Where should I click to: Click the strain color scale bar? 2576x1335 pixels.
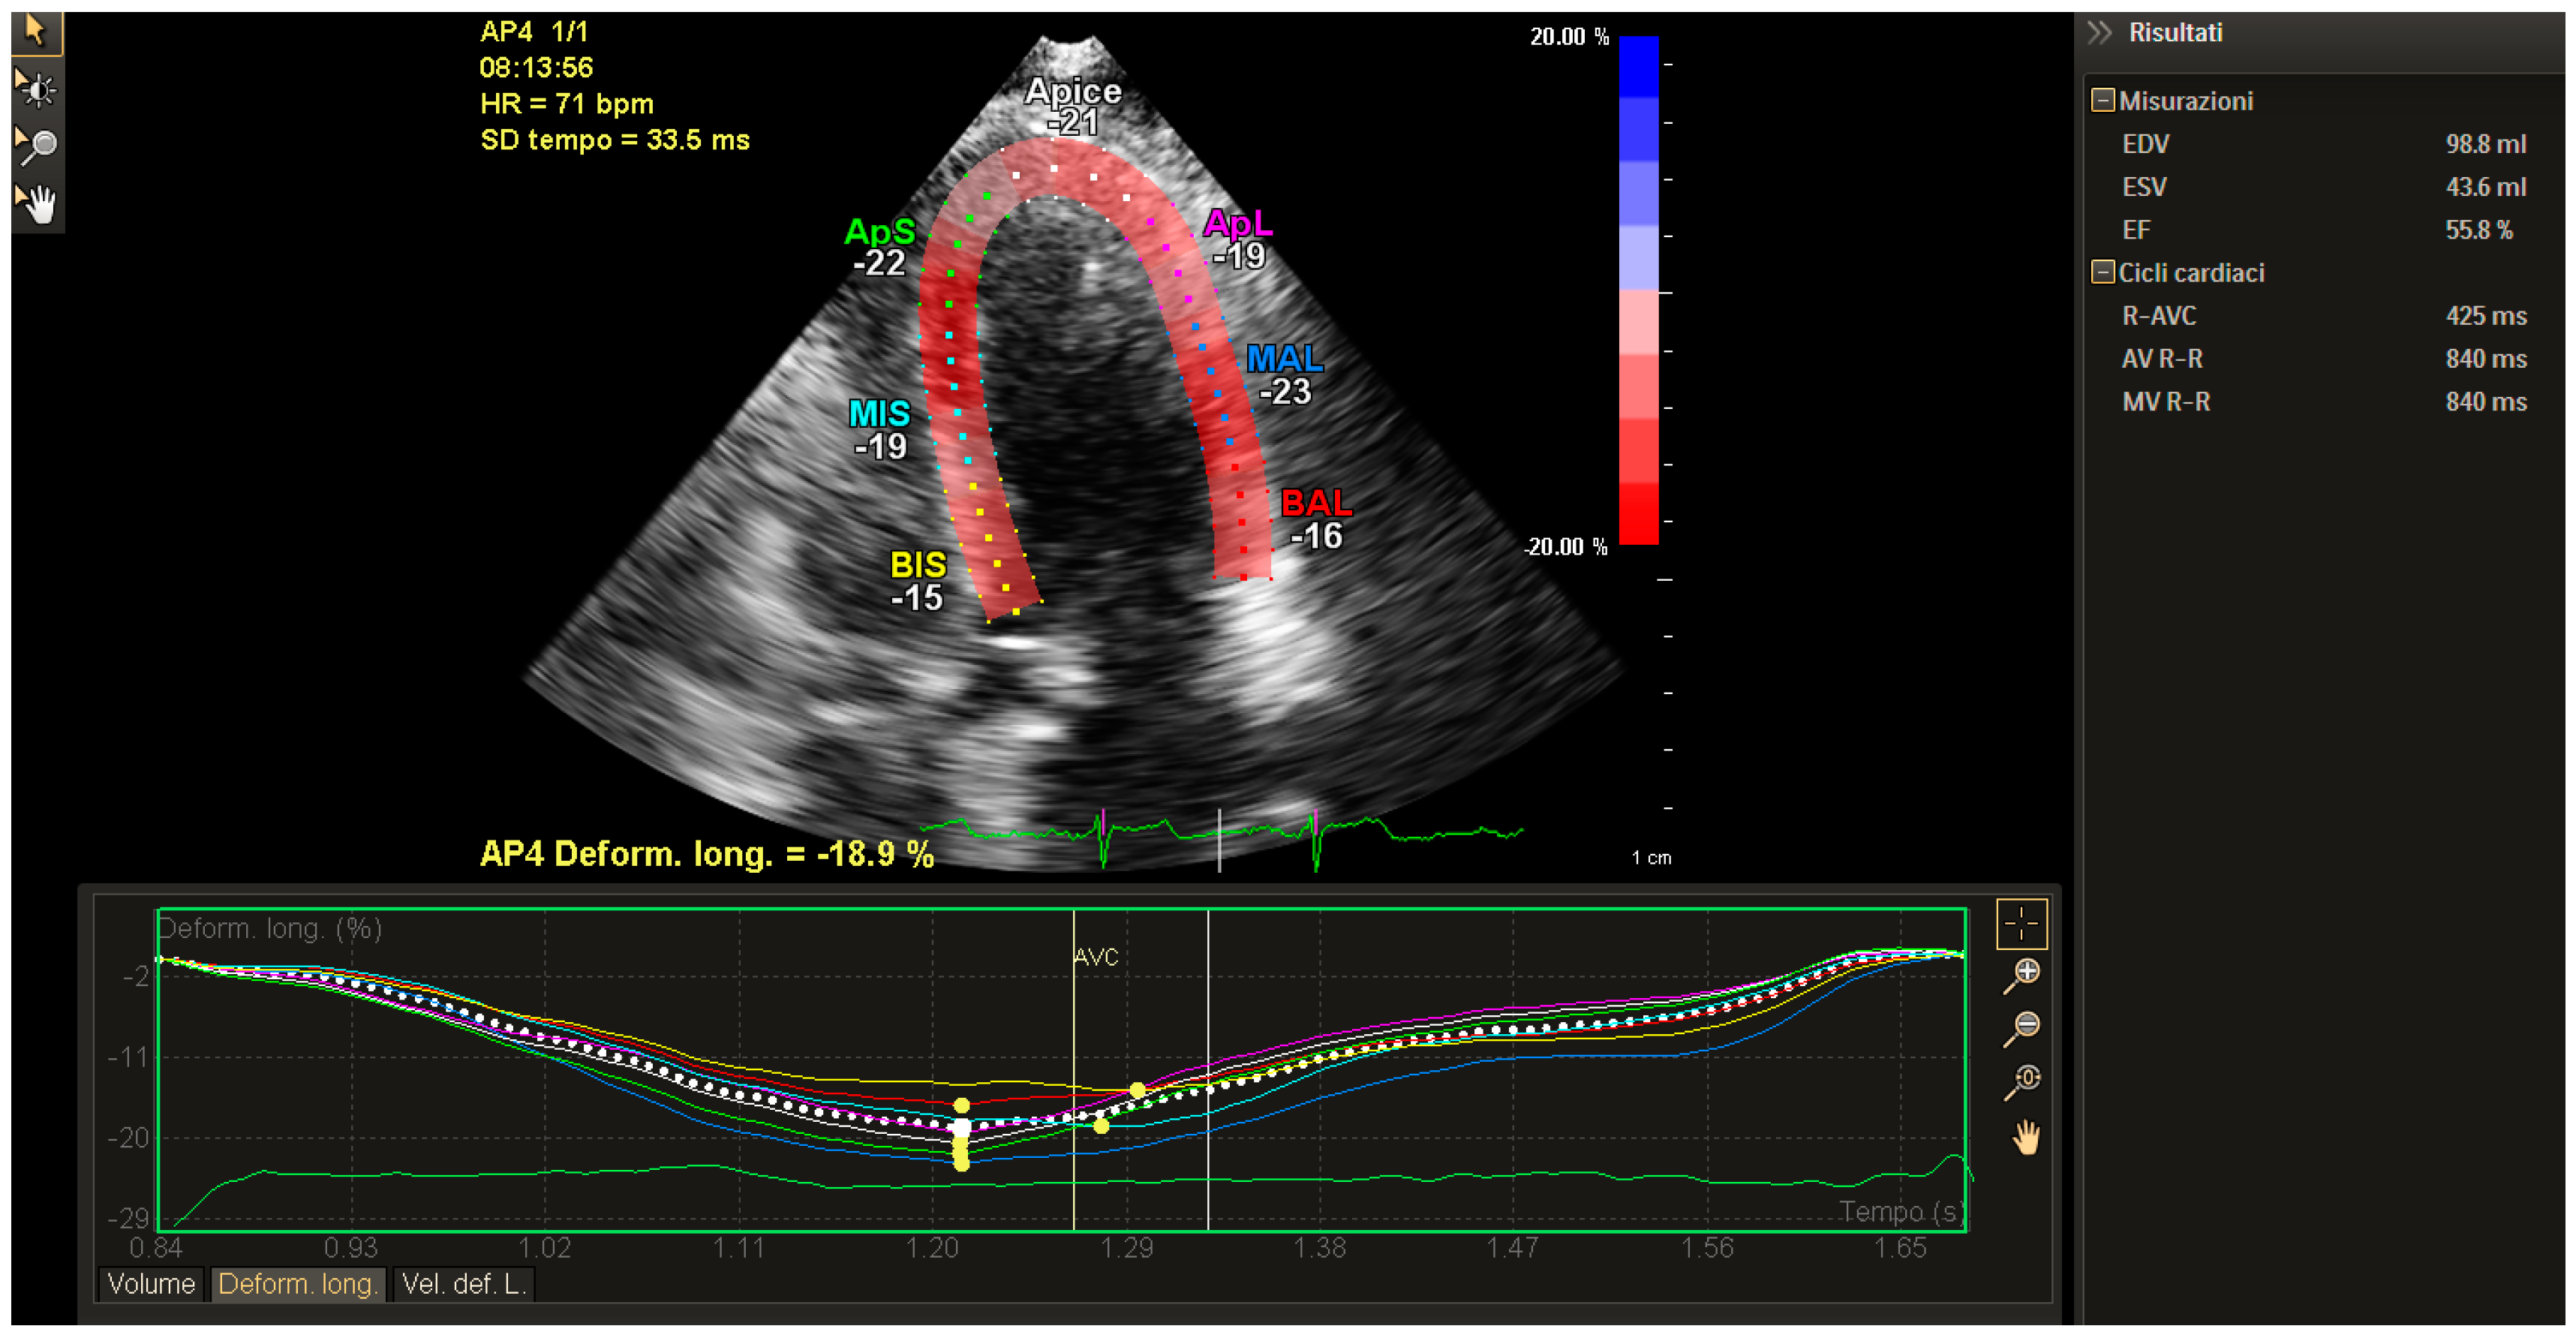click(x=1638, y=290)
